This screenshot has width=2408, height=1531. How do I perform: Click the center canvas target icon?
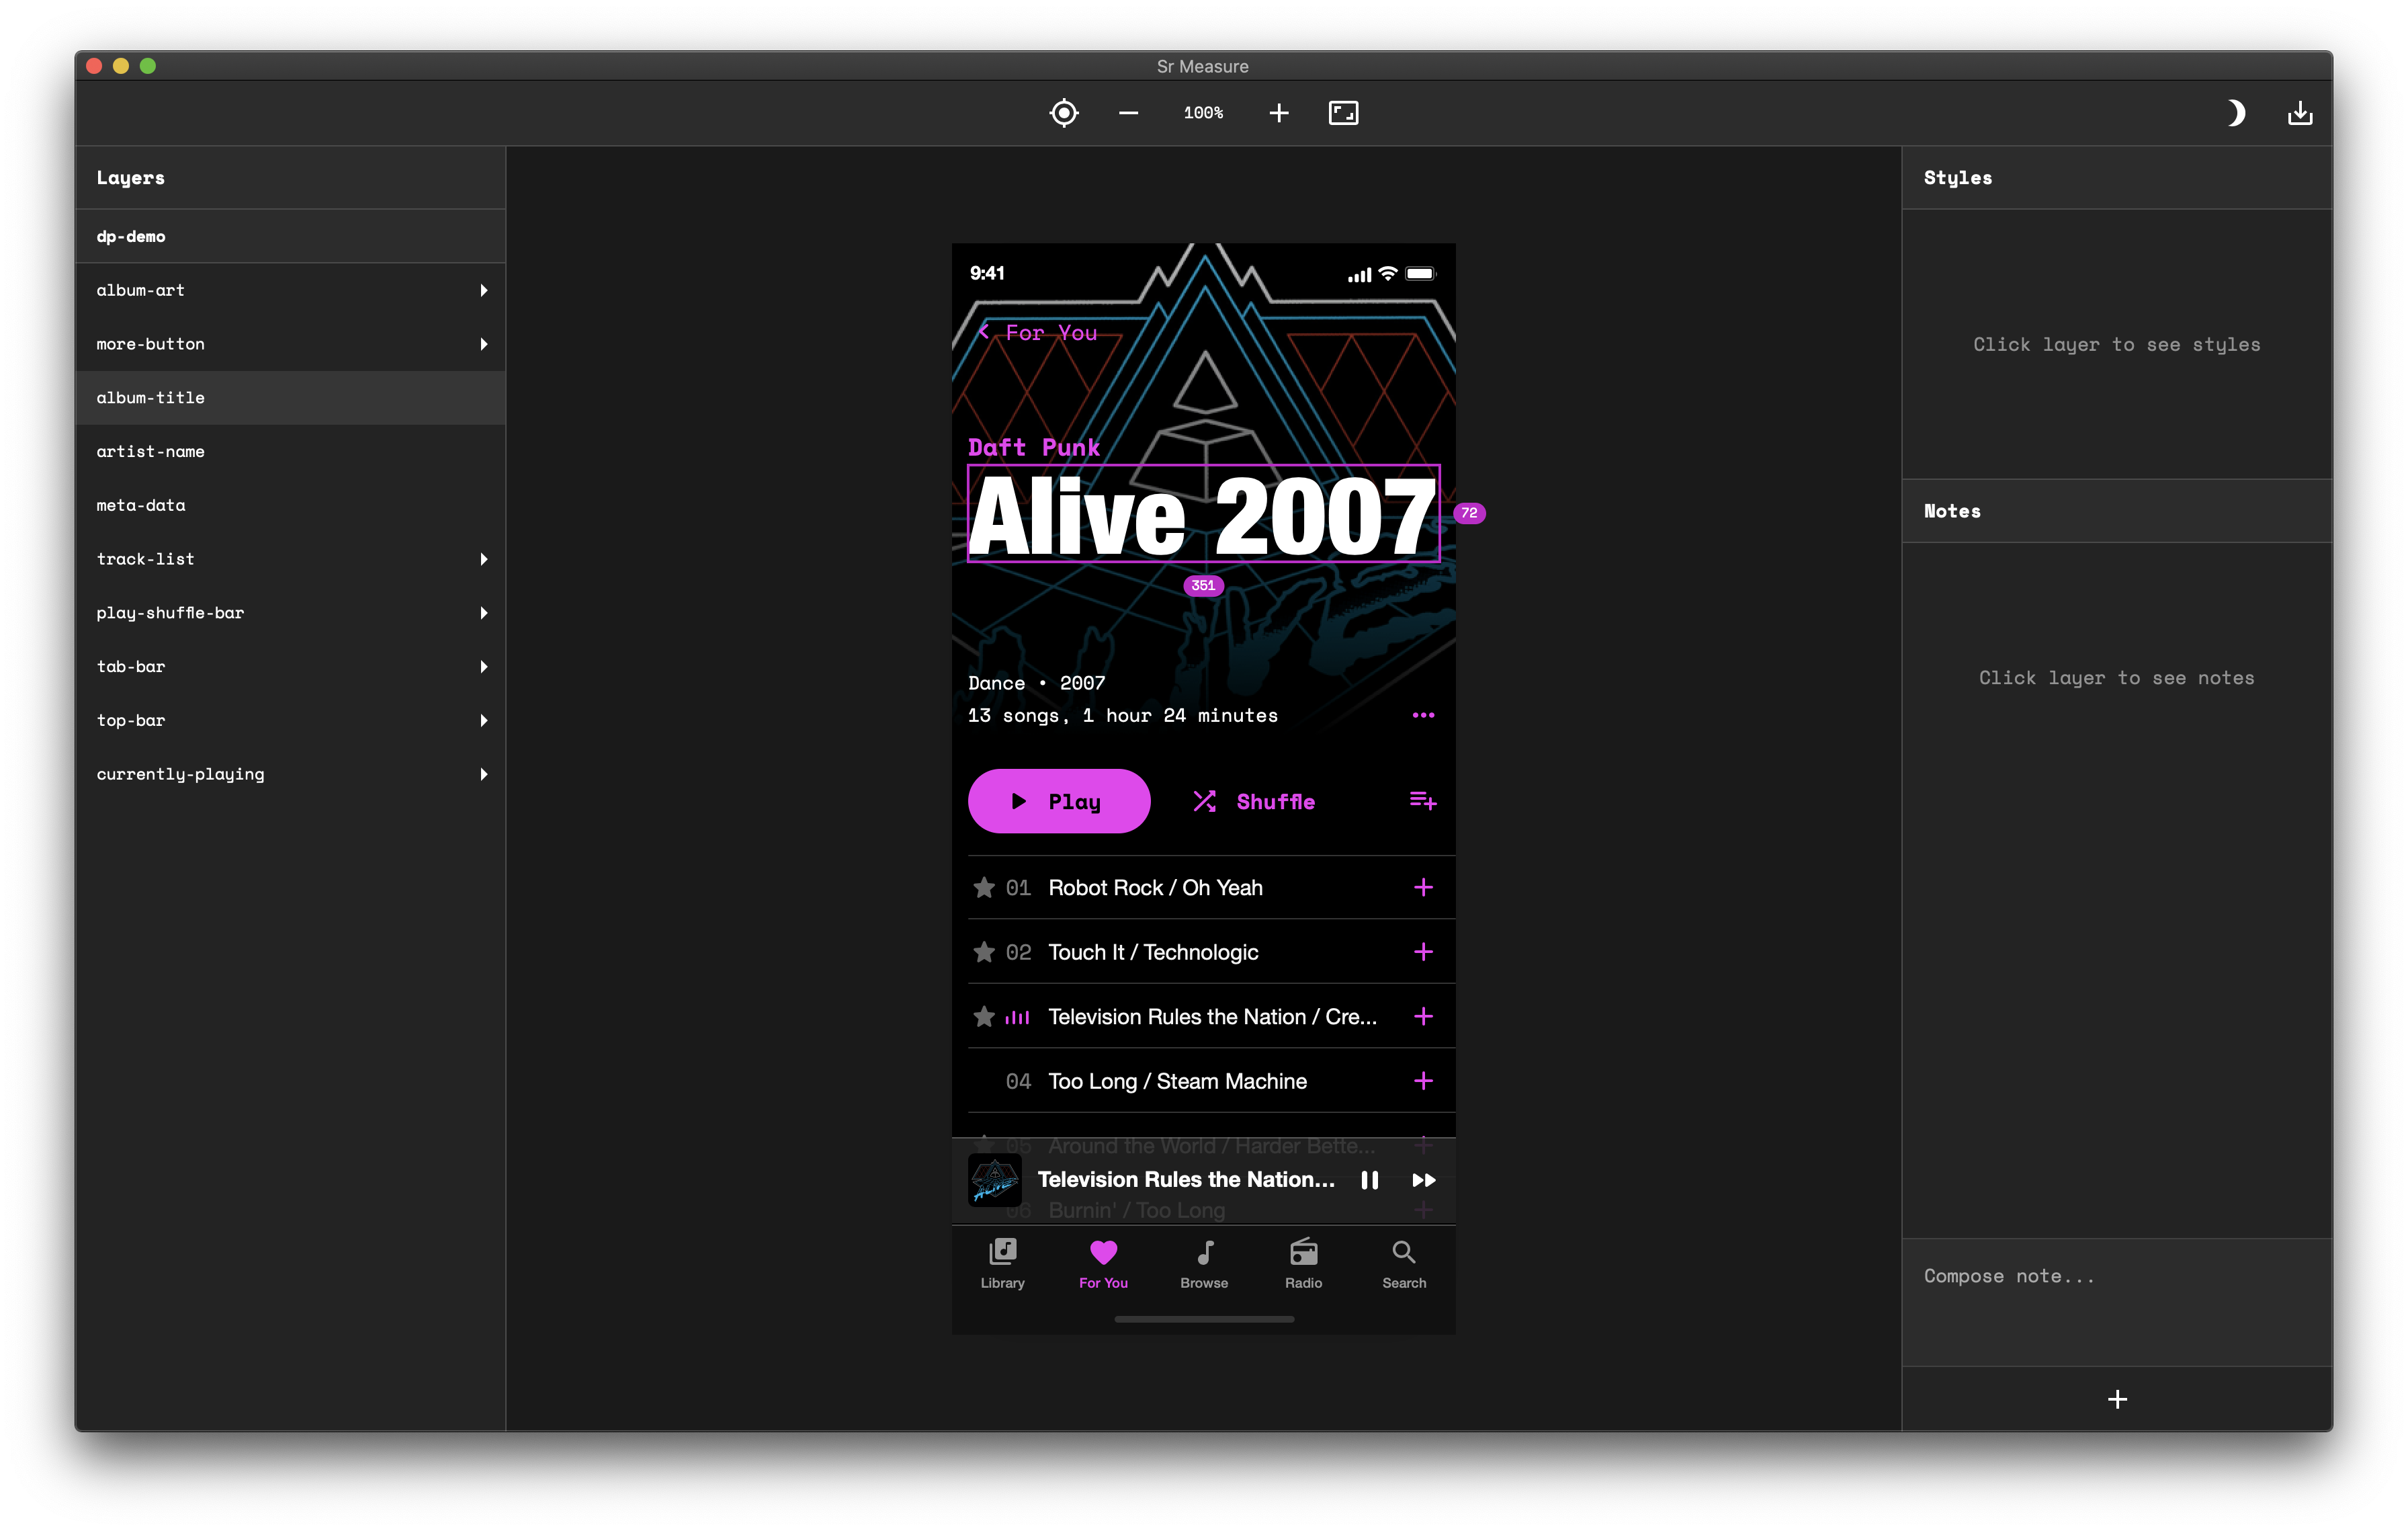[x=1063, y=113]
